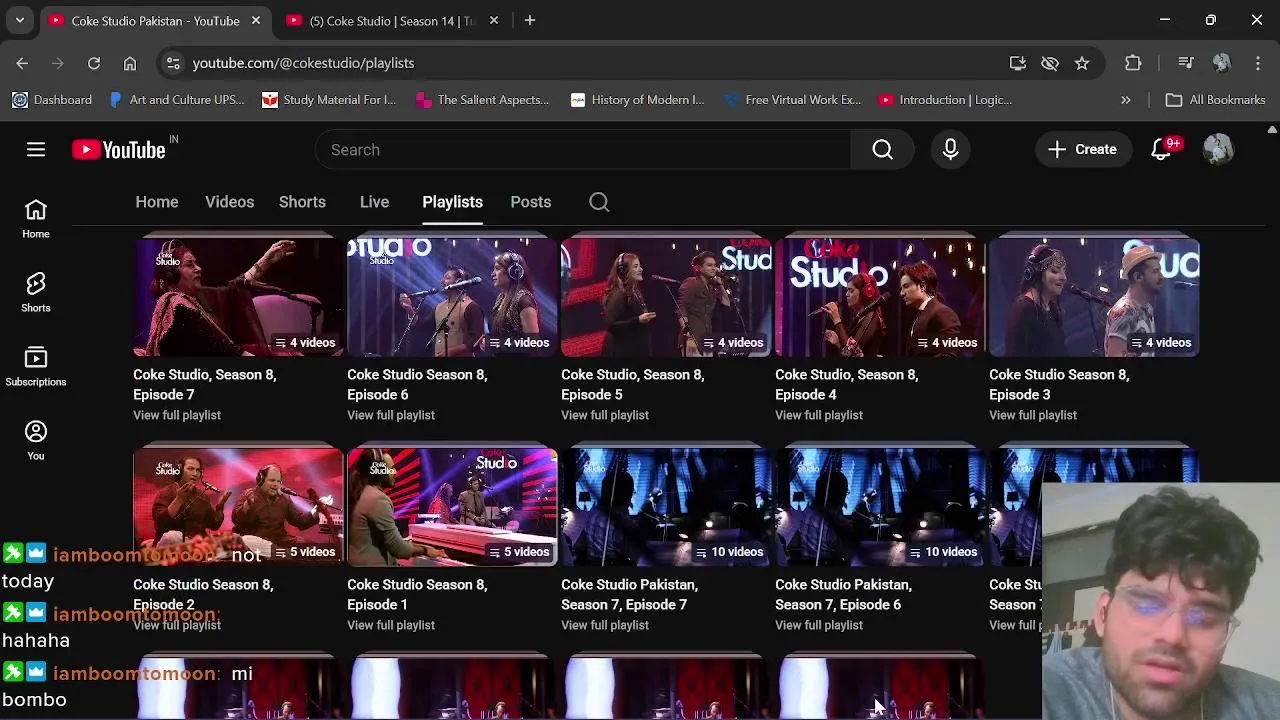
Task: Open the channel Home tab
Action: click(157, 202)
